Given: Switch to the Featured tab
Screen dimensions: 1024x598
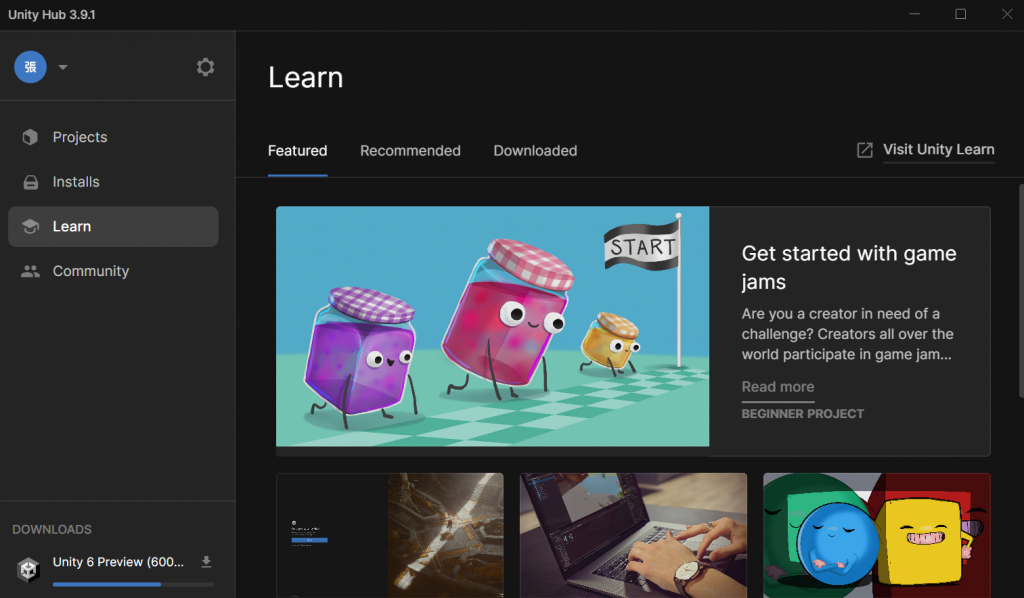Looking at the screenshot, I should 297,151.
